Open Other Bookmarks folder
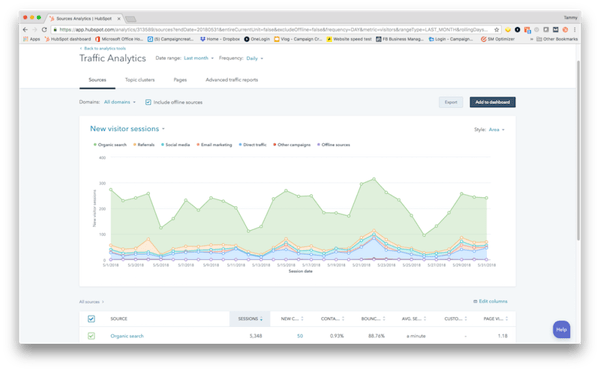The height and width of the screenshot is (371, 600). 557,39
